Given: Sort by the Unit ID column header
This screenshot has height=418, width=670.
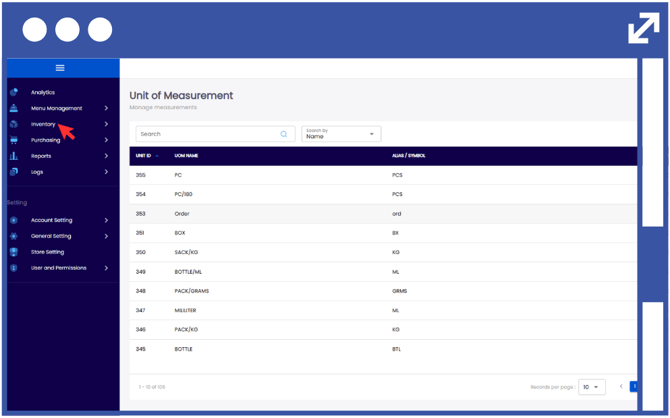Looking at the screenshot, I should click(x=144, y=156).
